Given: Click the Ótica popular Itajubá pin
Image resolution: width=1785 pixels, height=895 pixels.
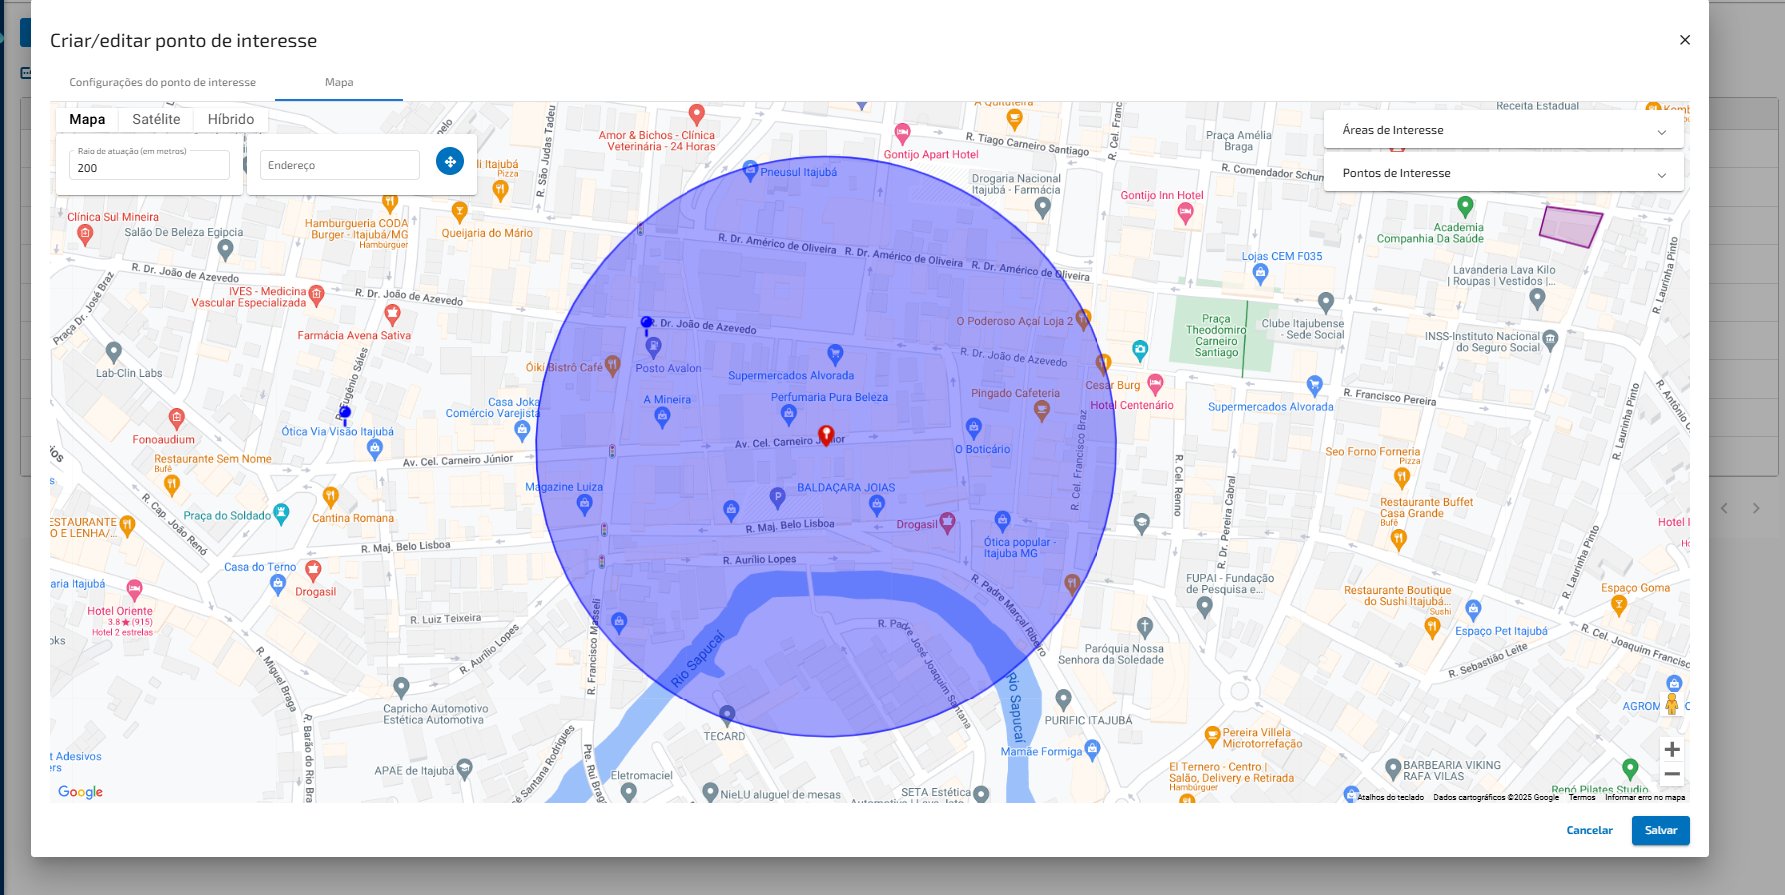Looking at the screenshot, I should 1003,520.
